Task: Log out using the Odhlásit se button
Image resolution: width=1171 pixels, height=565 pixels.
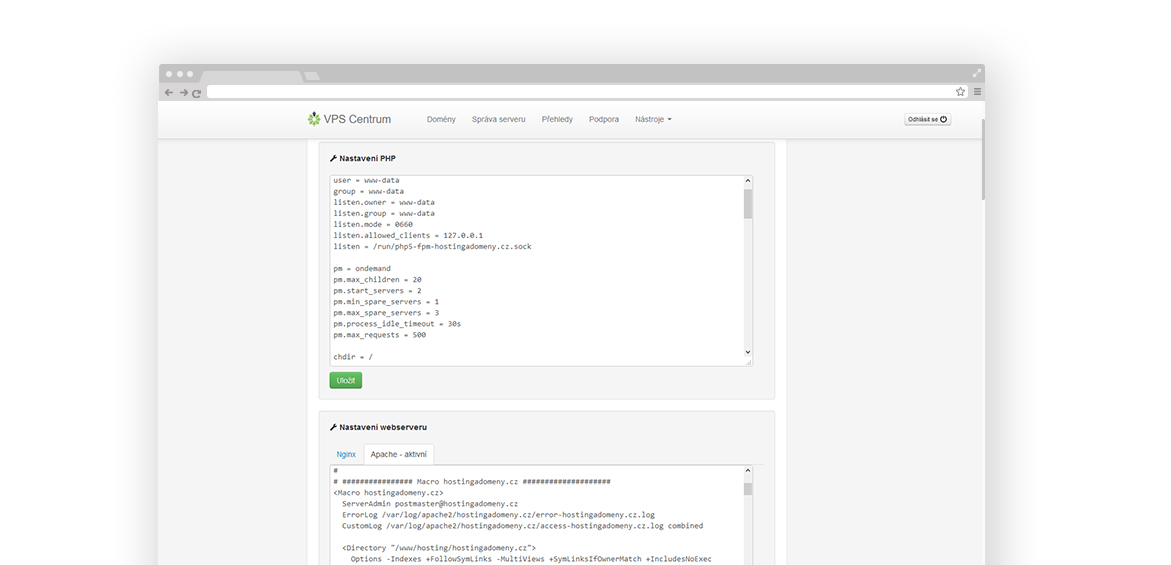Action: [927, 119]
